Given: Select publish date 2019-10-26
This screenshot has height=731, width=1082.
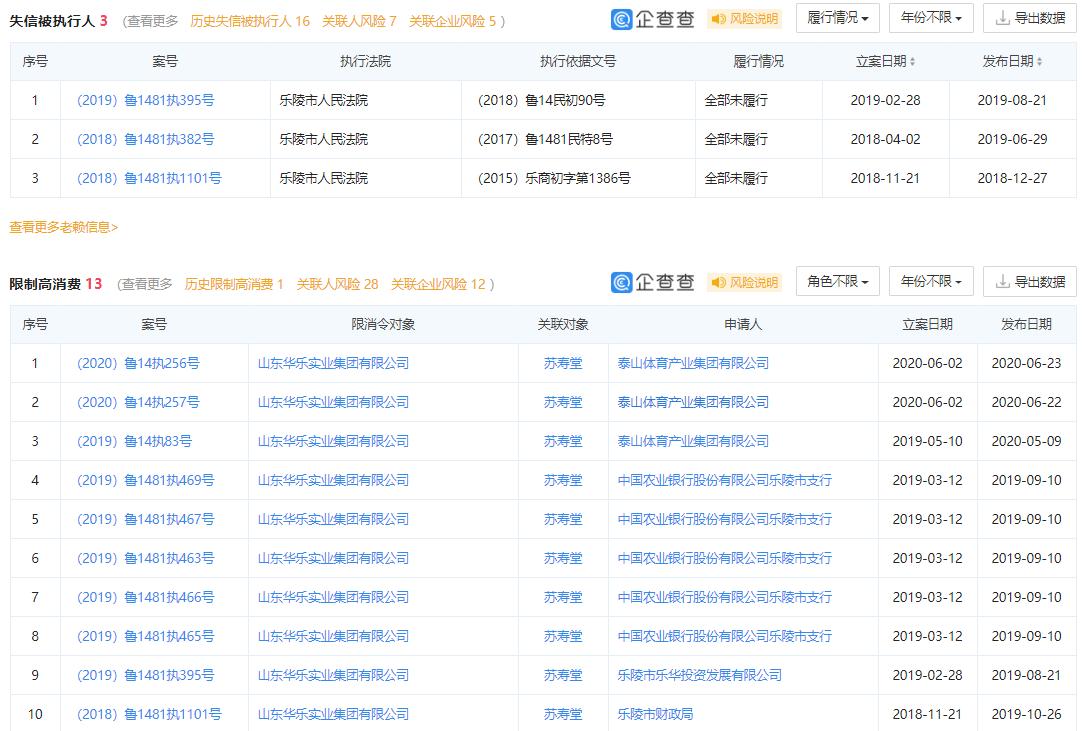Looking at the screenshot, I should pyautogui.click(x=1026, y=714).
